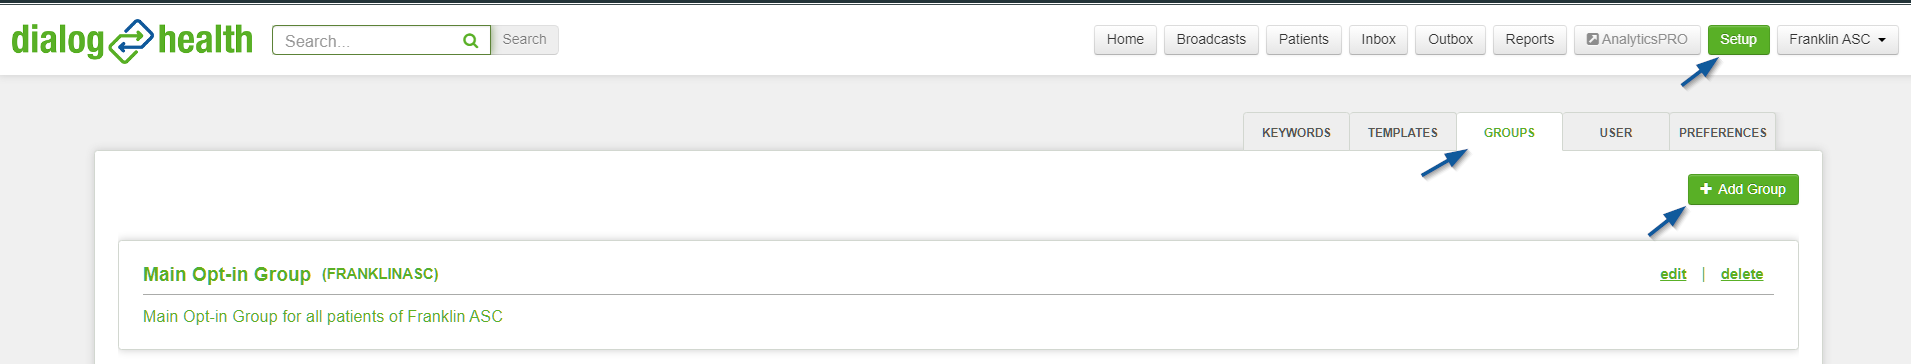Switch to the Keywords tab
1911x364 pixels.
tap(1296, 132)
